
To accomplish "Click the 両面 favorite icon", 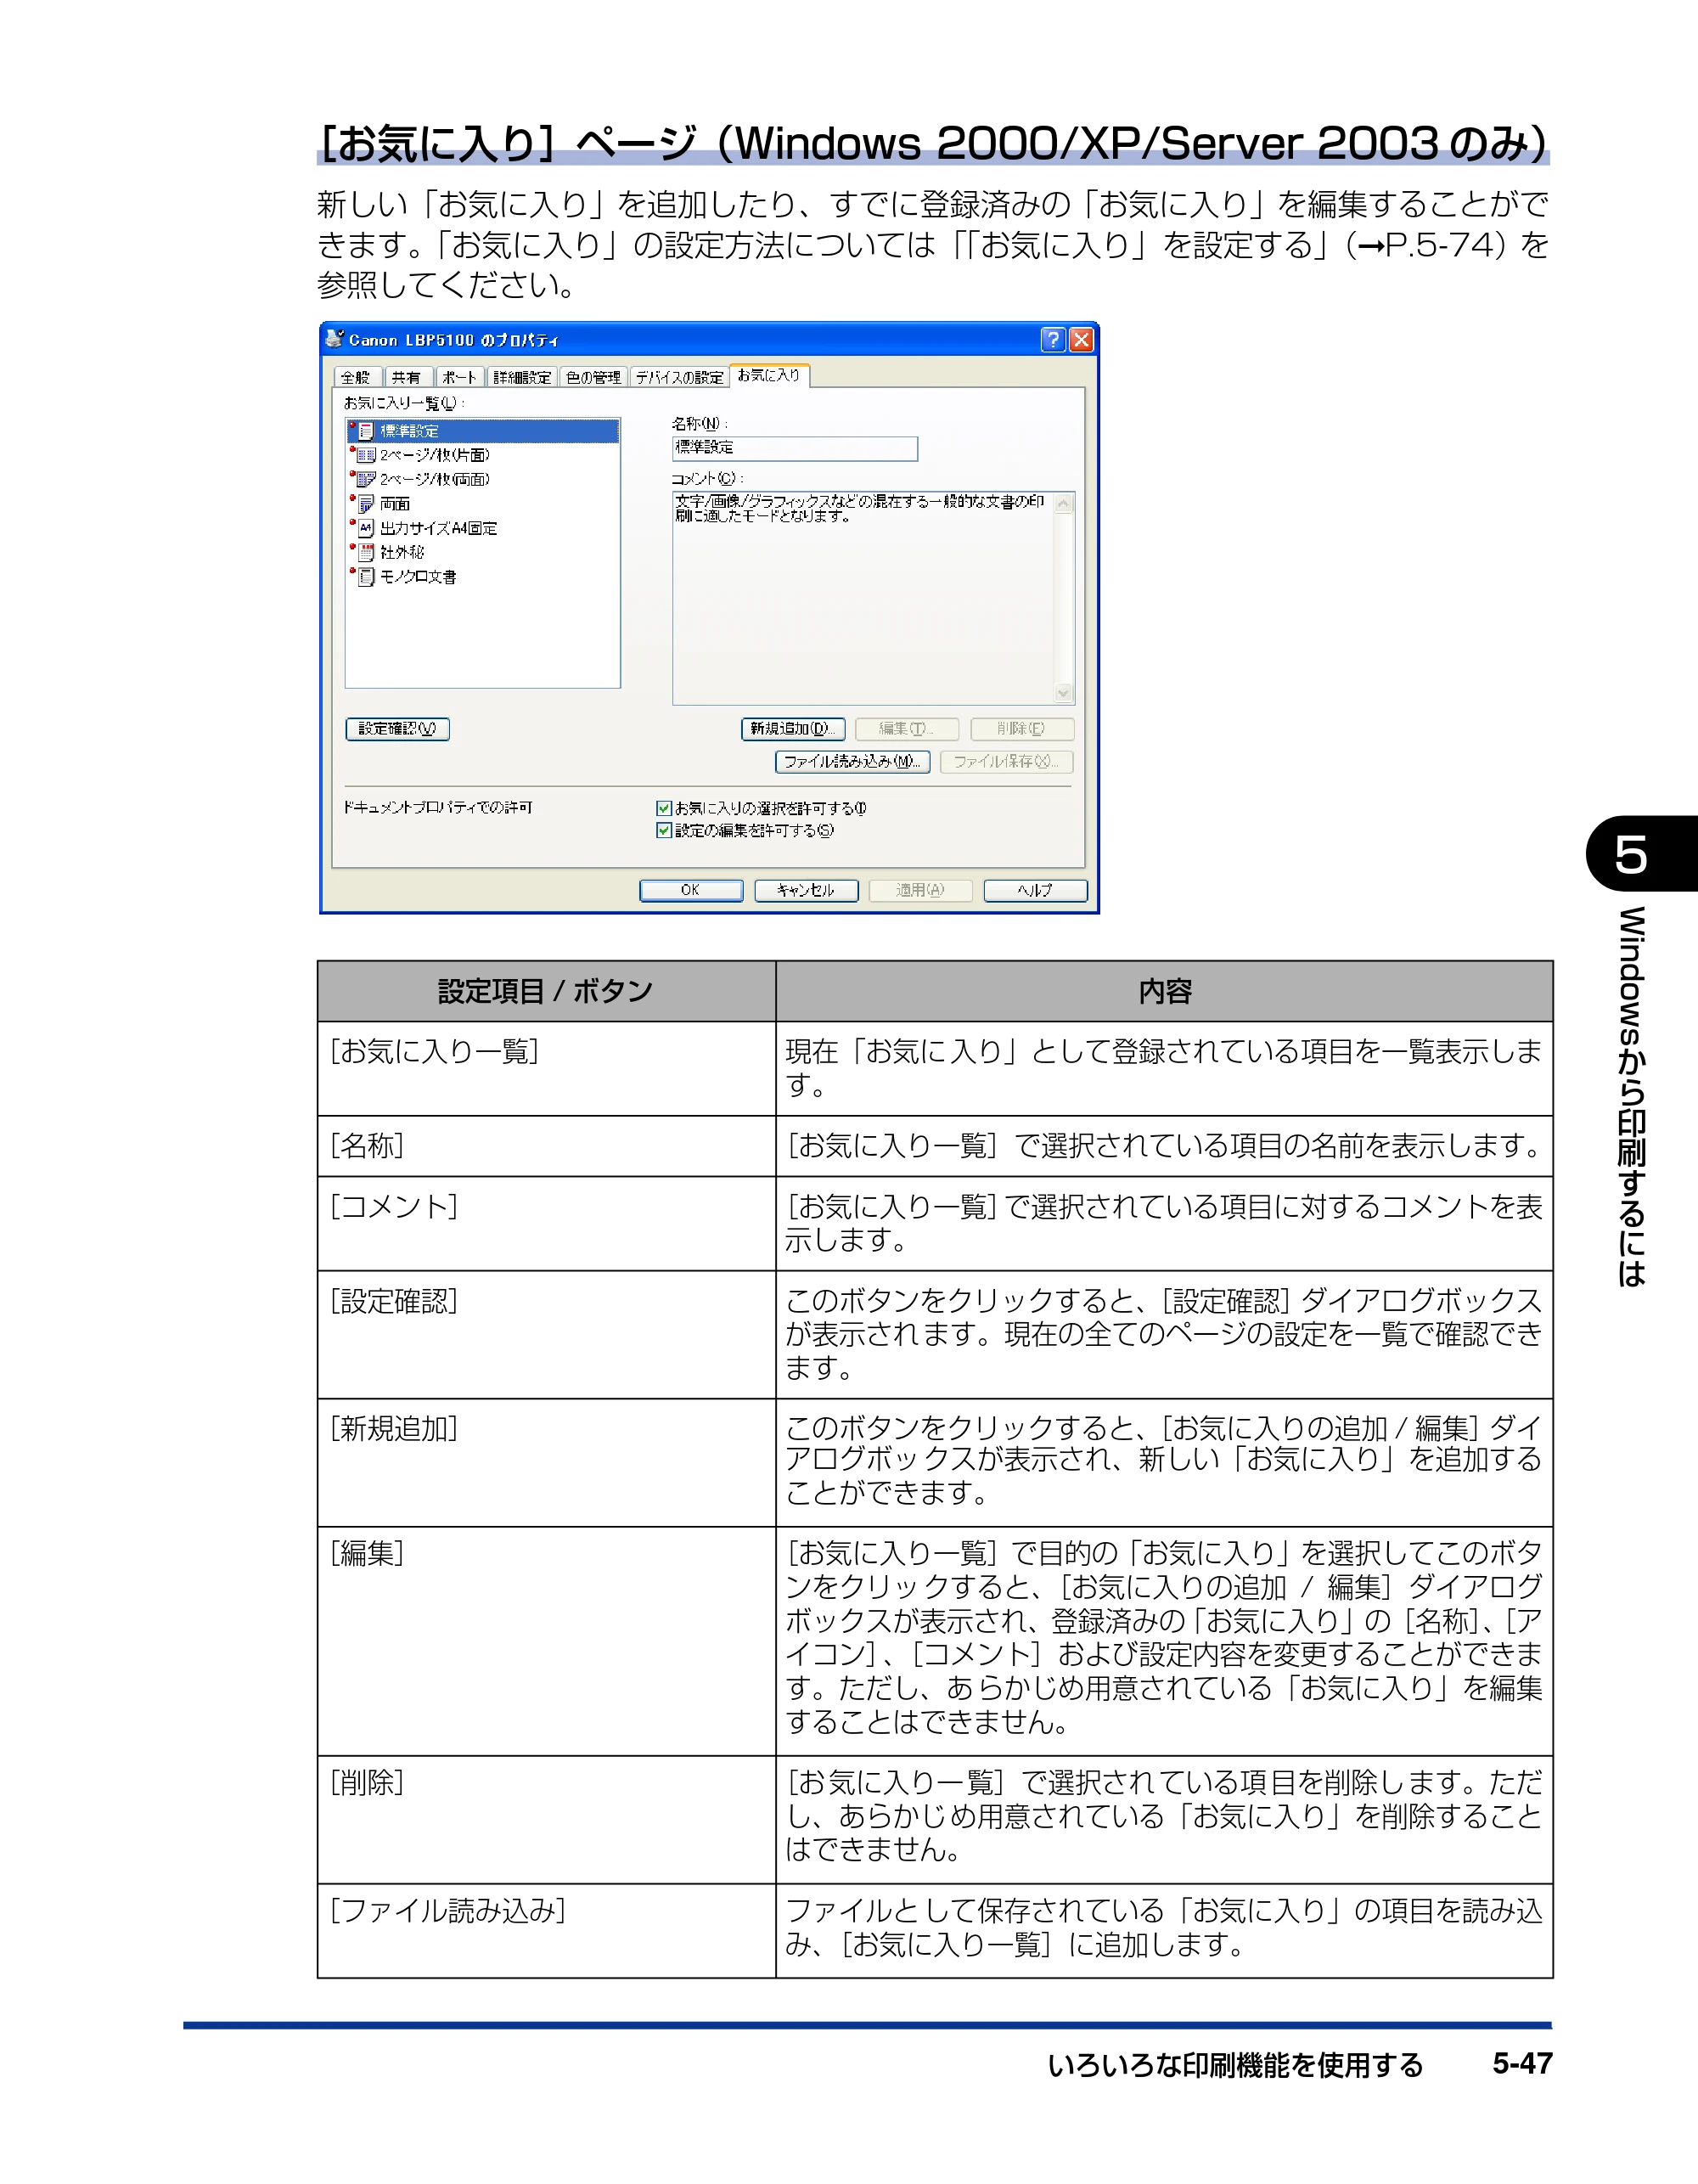I will [364, 503].
